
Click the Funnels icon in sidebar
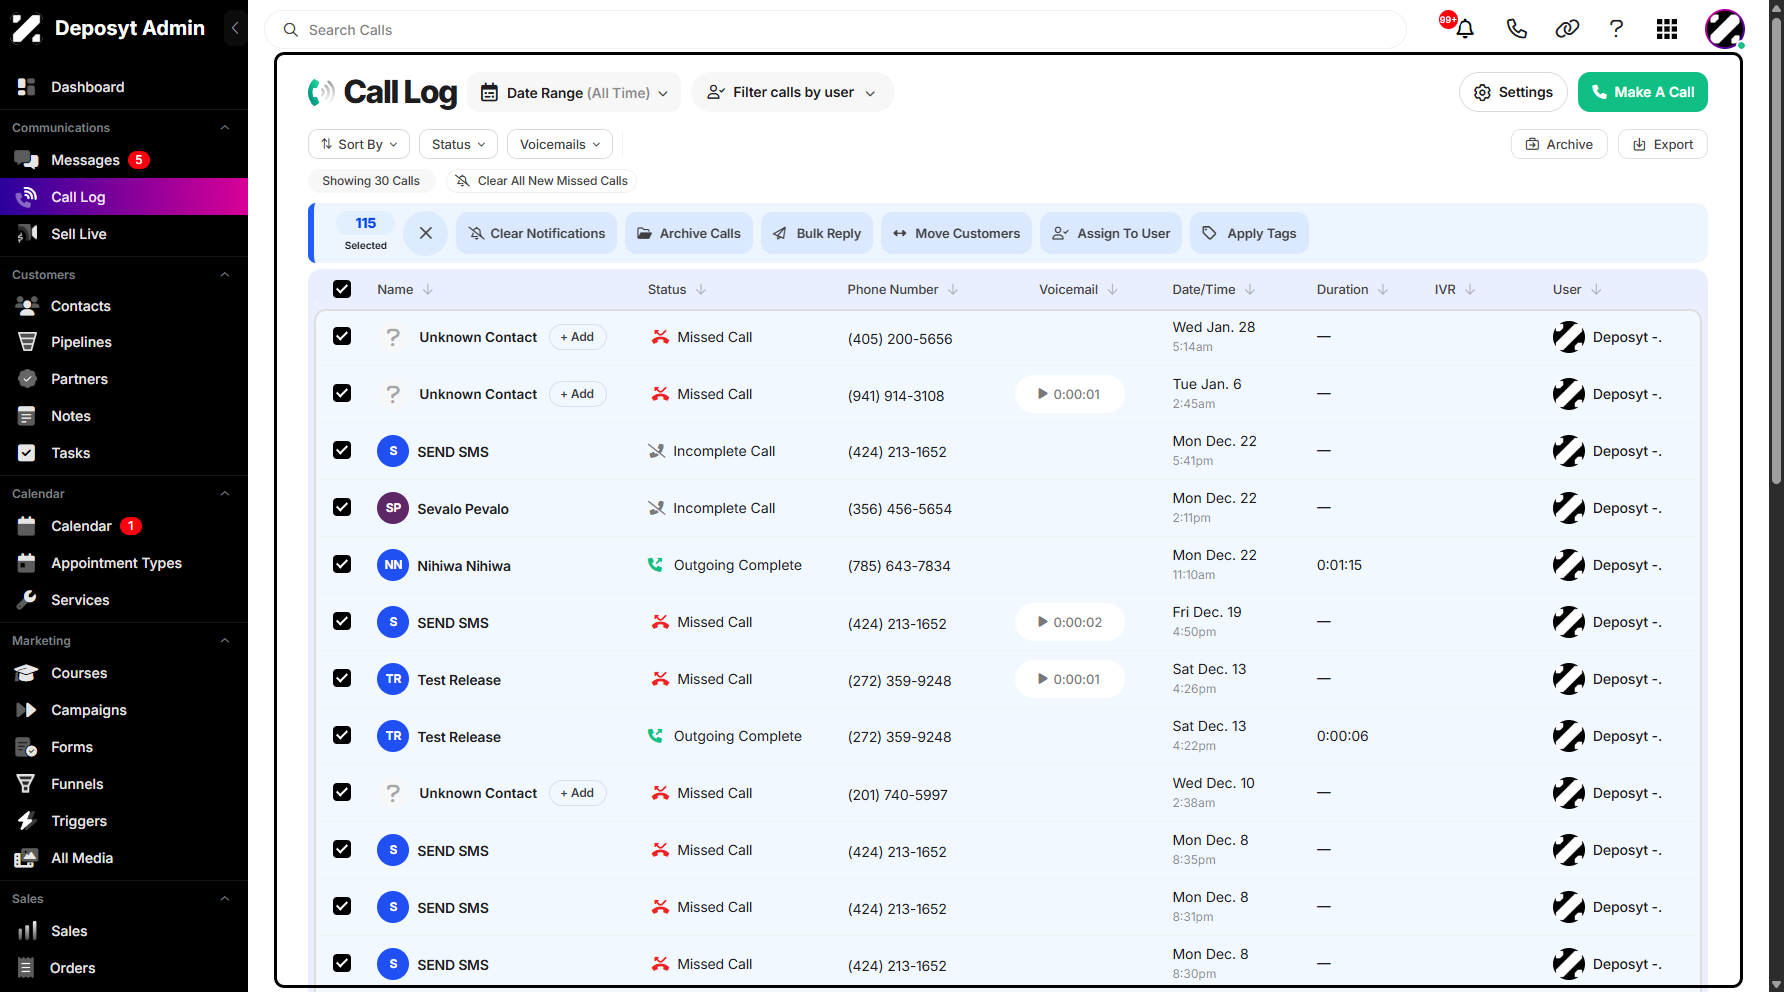tap(27, 784)
